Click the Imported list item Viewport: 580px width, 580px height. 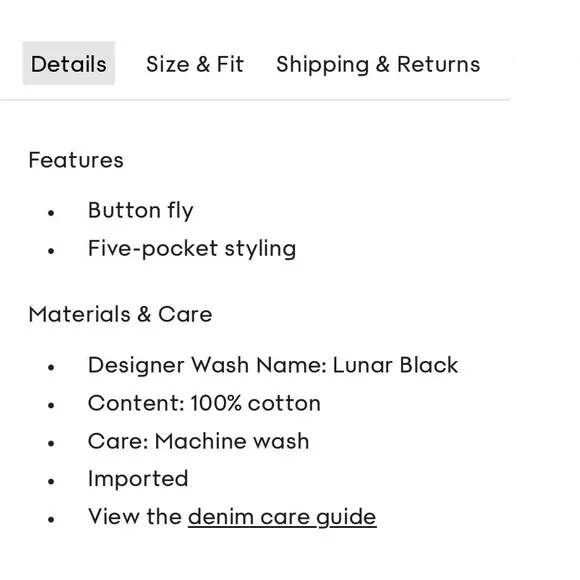(x=138, y=479)
